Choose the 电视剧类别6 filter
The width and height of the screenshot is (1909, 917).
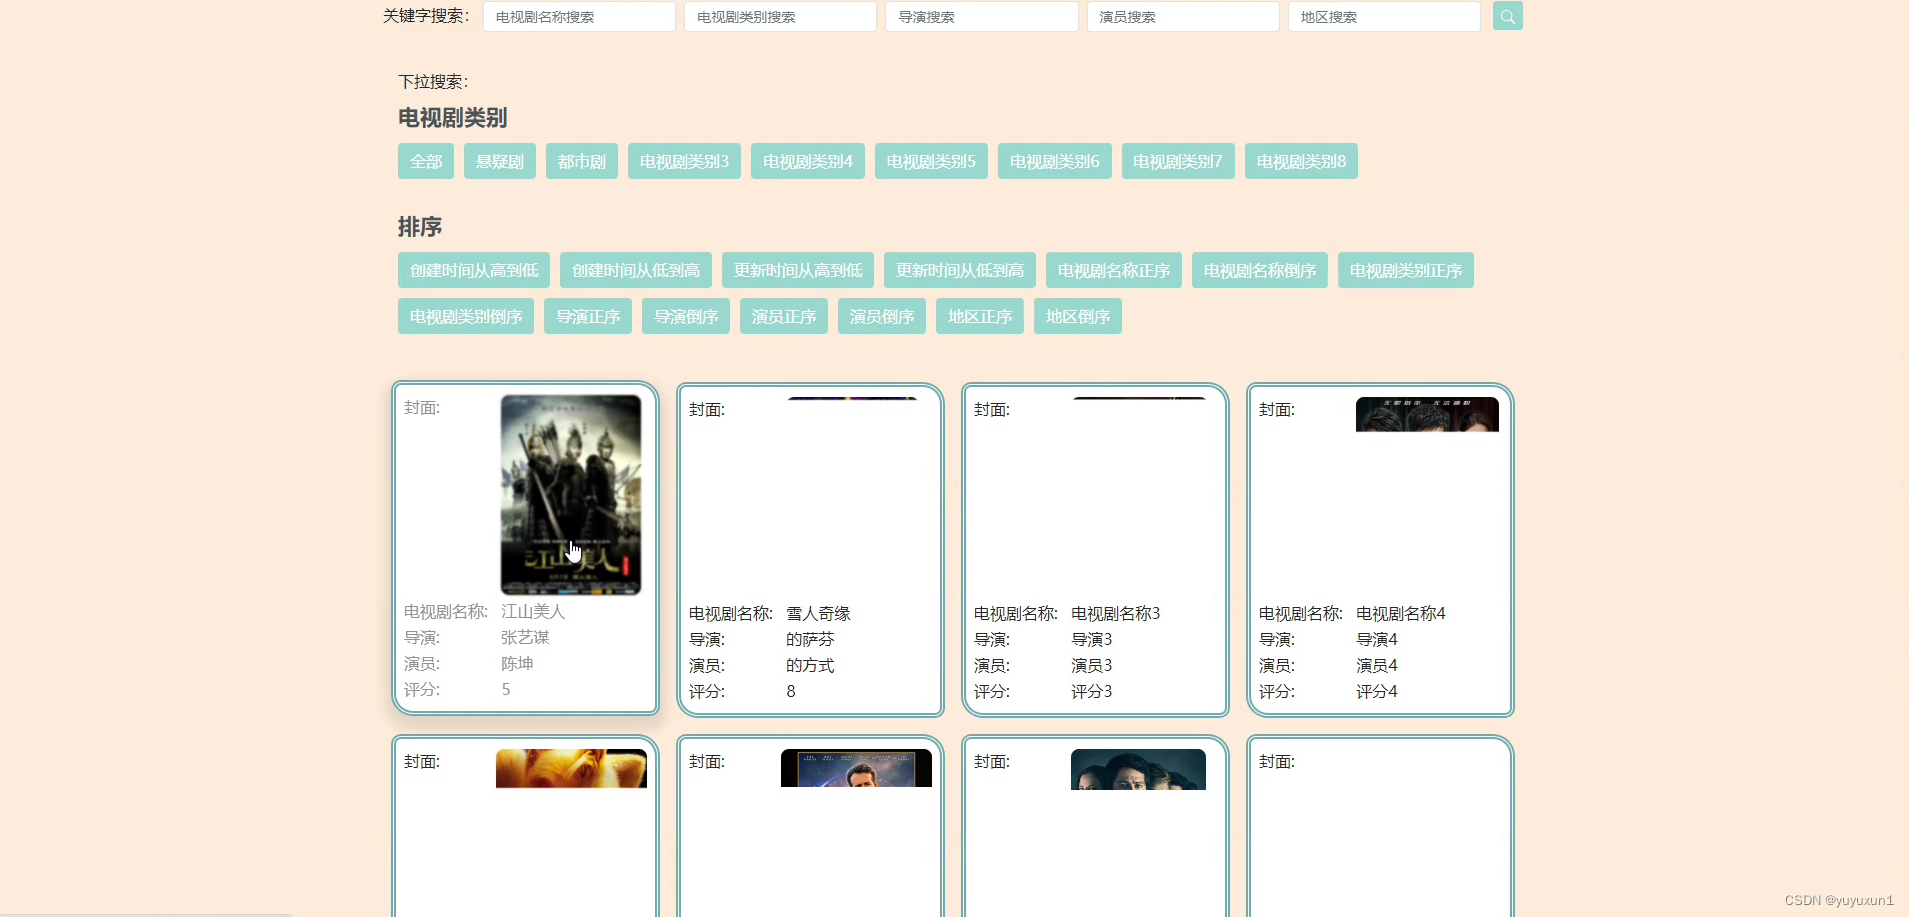point(1055,161)
